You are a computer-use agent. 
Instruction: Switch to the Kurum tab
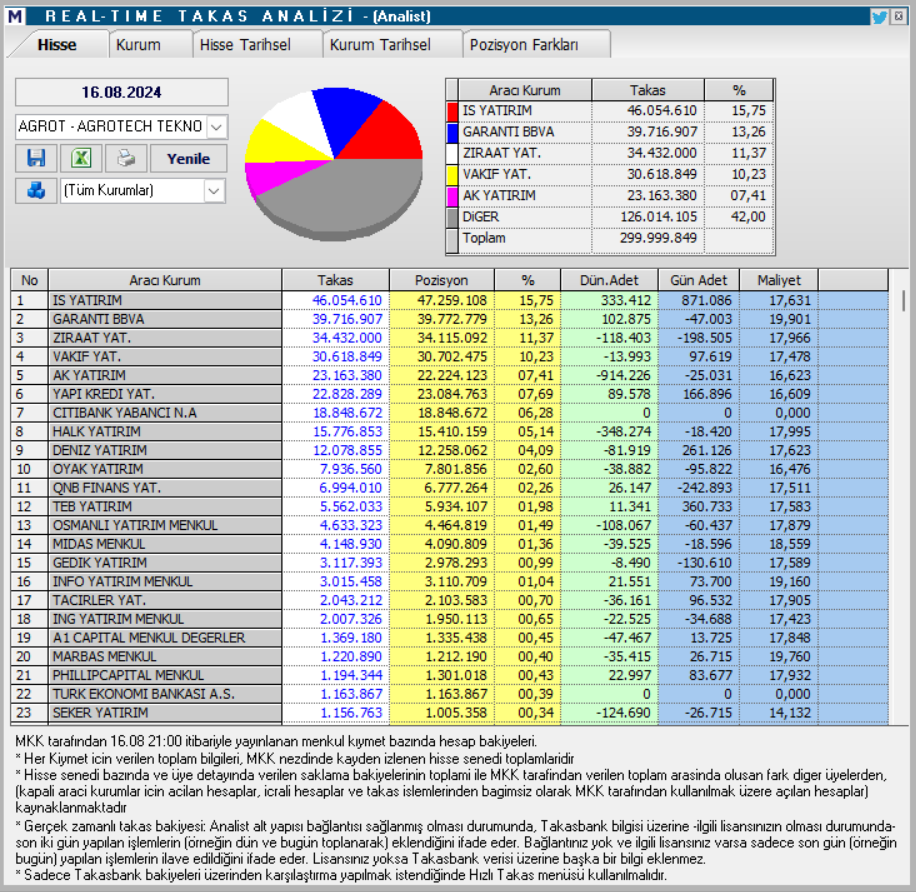(x=138, y=45)
